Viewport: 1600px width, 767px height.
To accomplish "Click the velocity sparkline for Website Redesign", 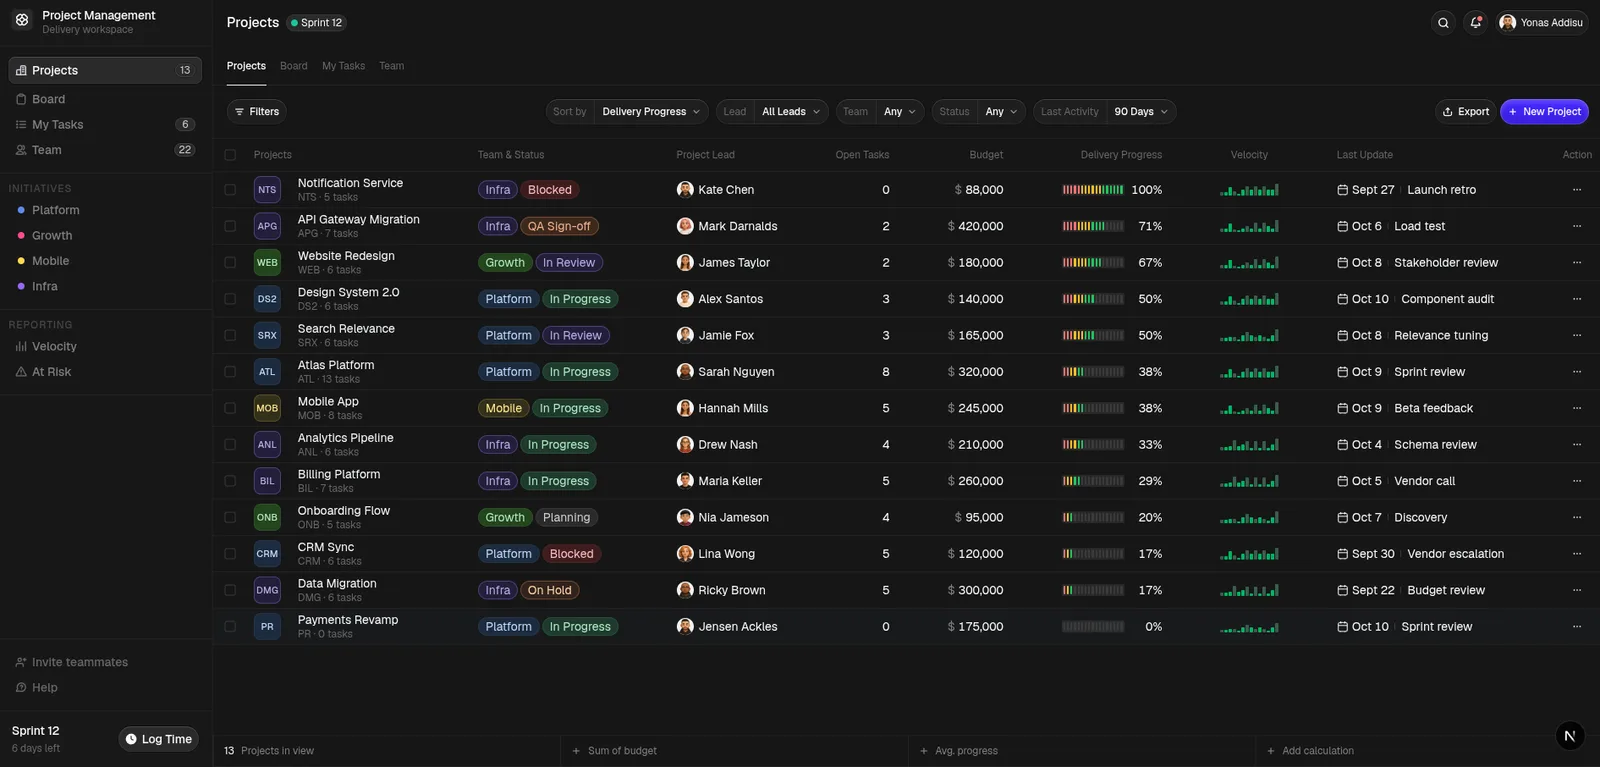I will tap(1249, 263).
